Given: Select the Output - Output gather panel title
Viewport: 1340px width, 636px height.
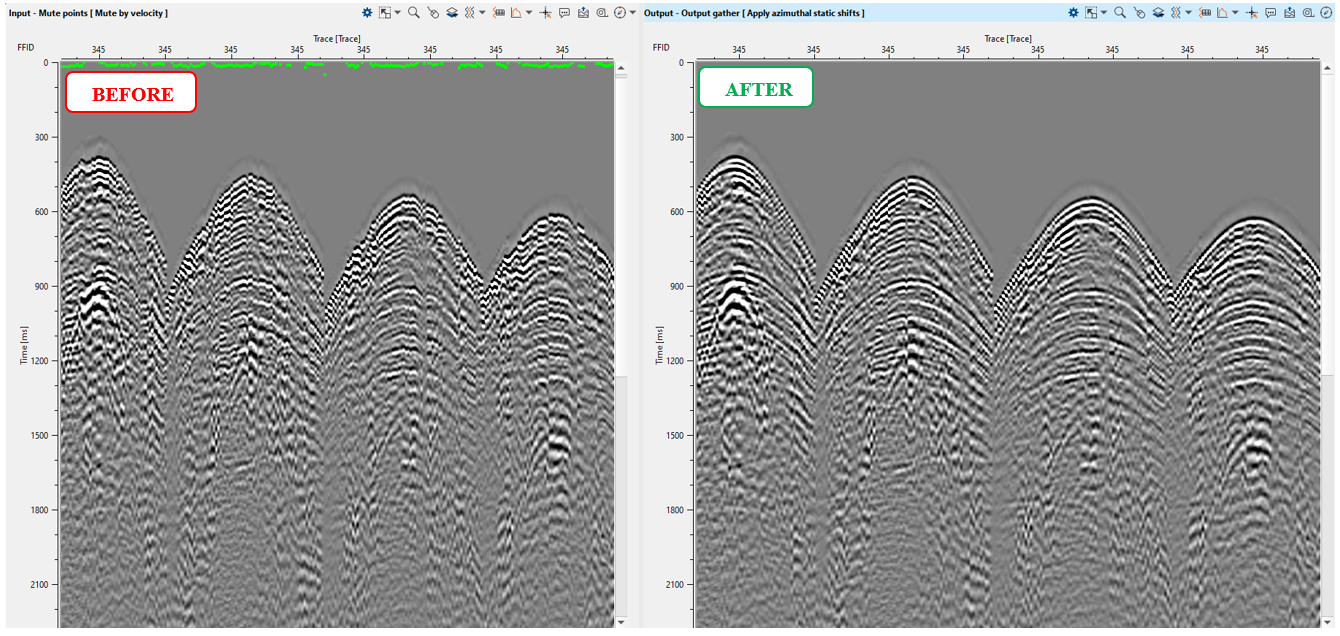Looking at the screenshot, I should click(754, 13).
